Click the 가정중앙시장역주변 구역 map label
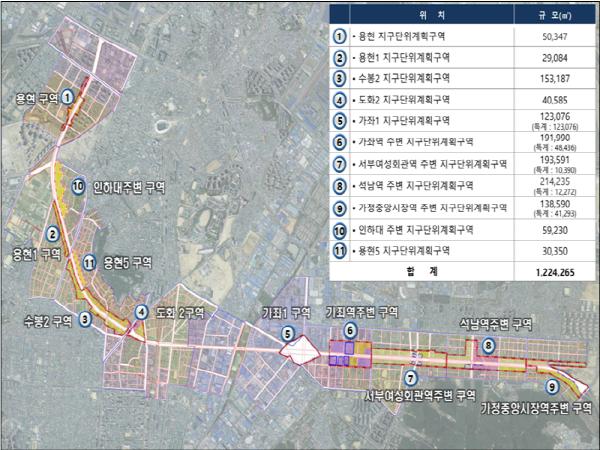The height and width of the screenshot is (450, 600). point(536,409)
